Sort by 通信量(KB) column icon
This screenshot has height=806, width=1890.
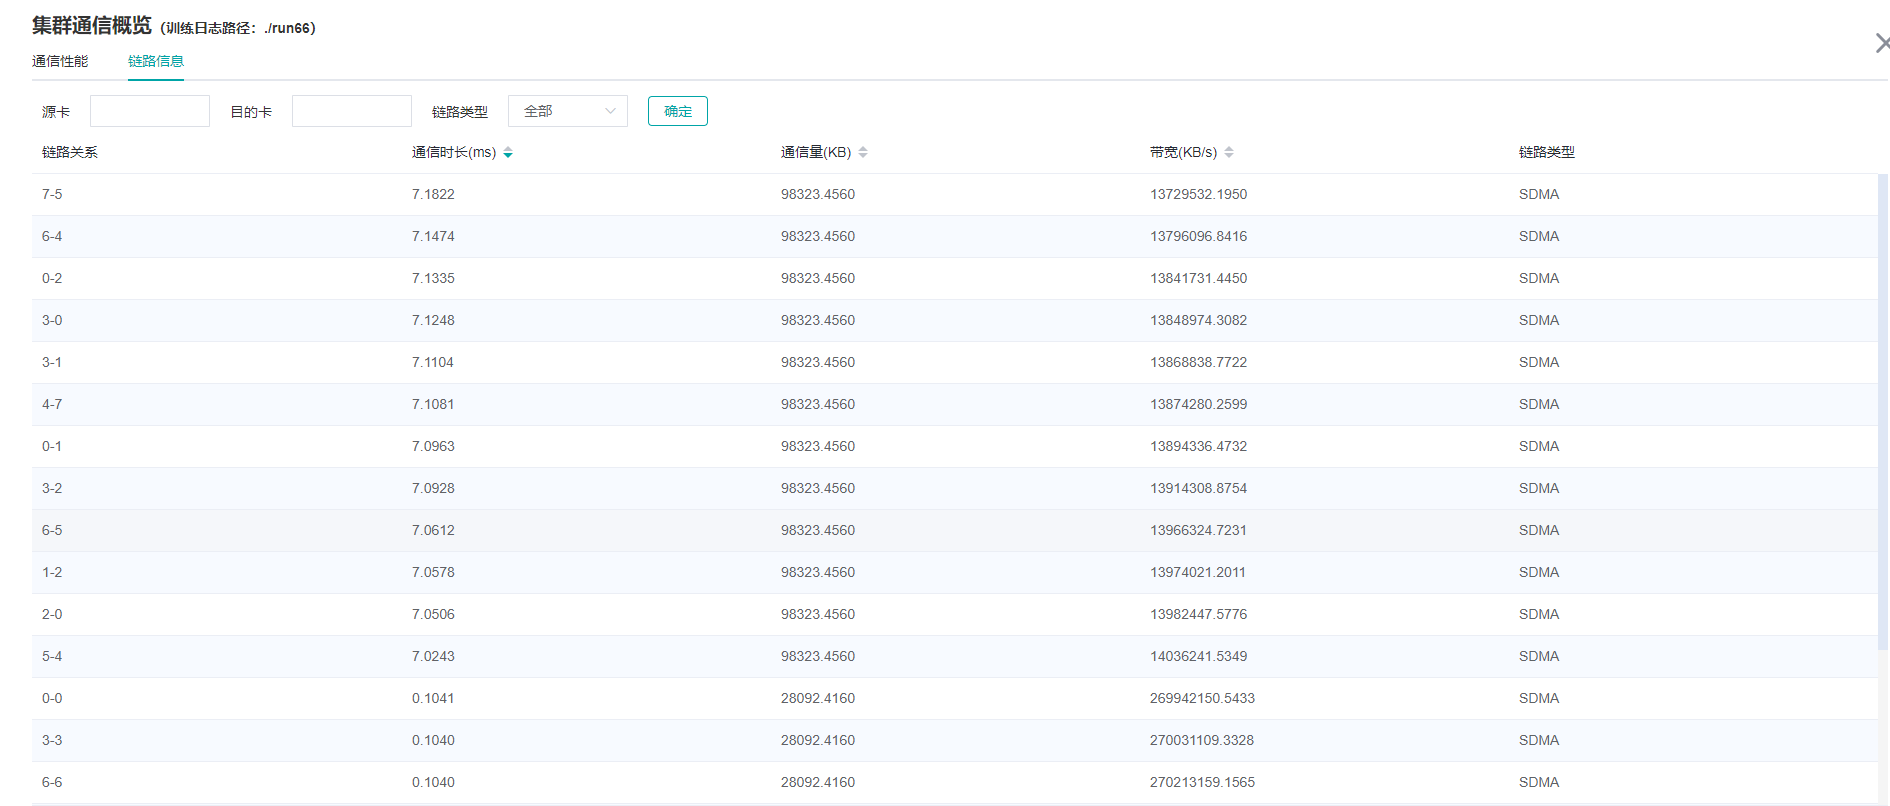click(x=863, y=153)
